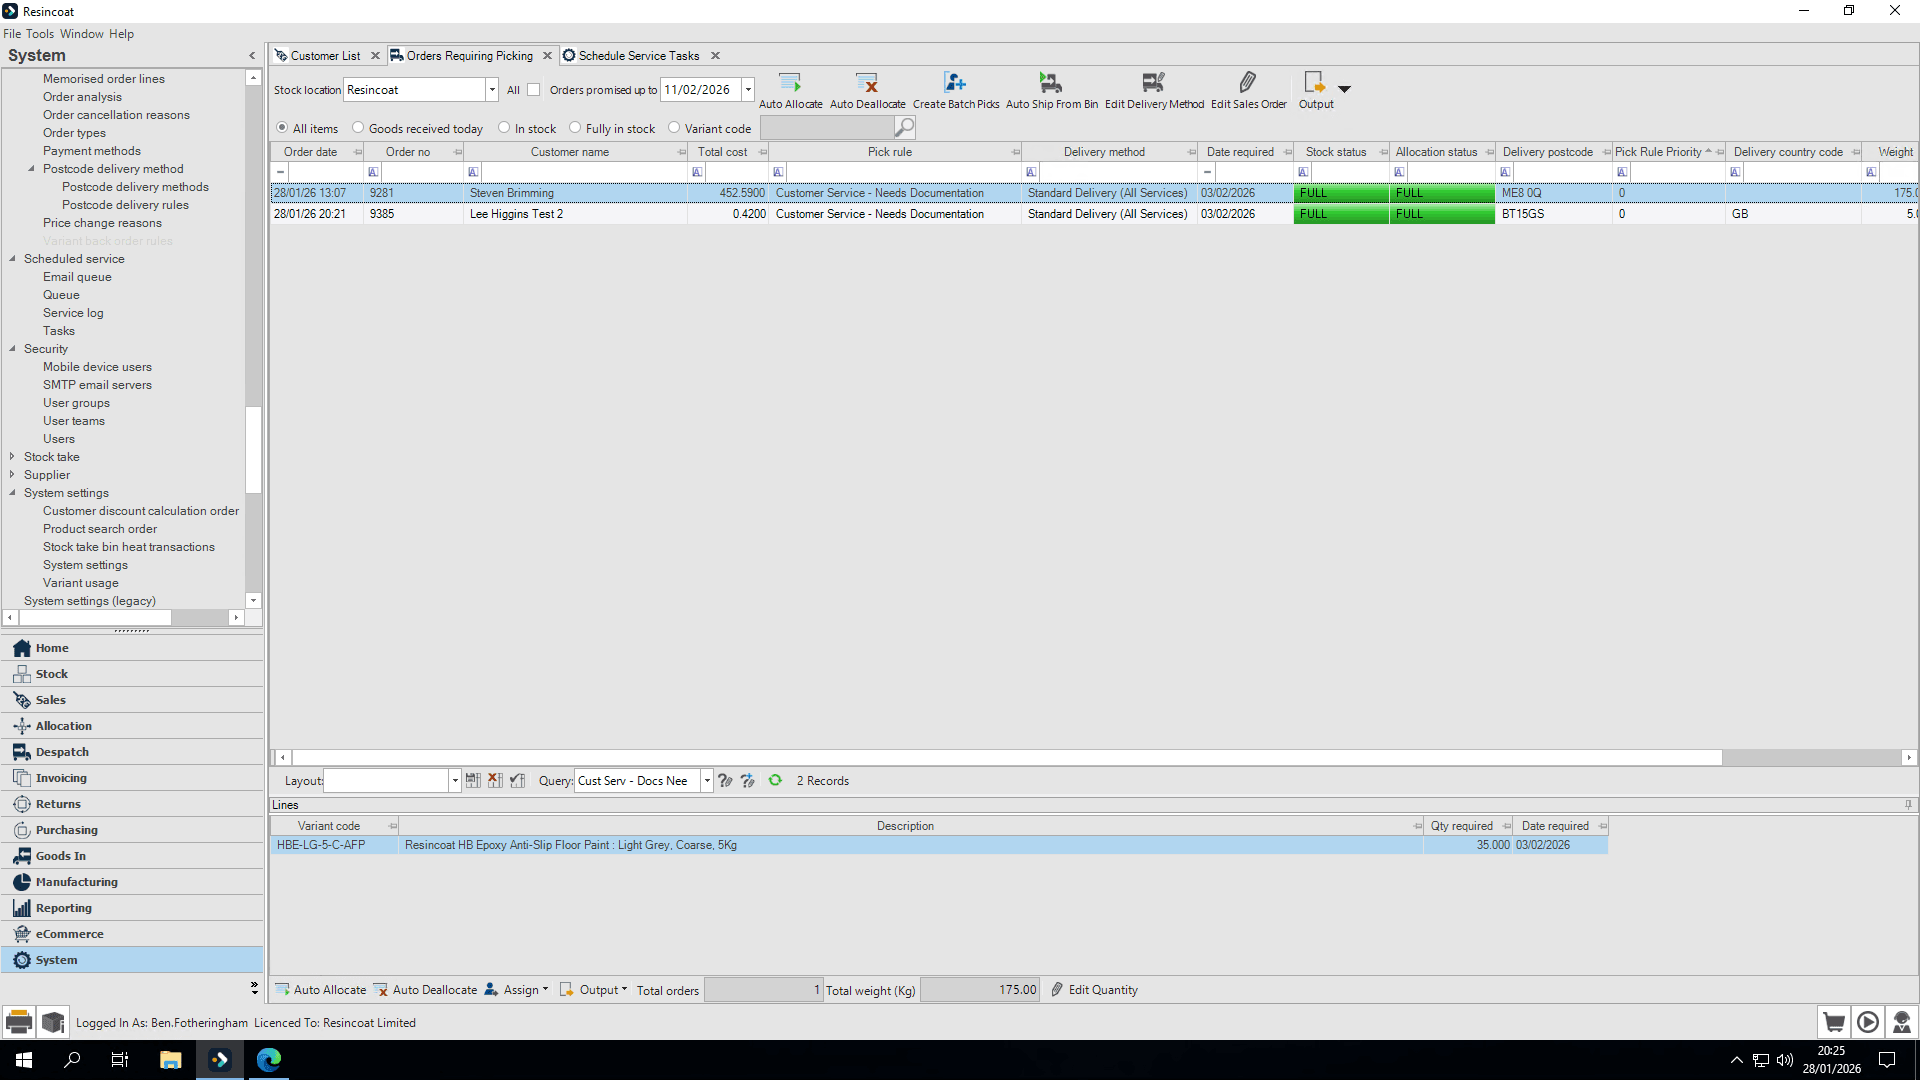The image size is (1920, 1080).
Task: Click the Auto Allocate toolbar icon
Action: coord(790,82)
